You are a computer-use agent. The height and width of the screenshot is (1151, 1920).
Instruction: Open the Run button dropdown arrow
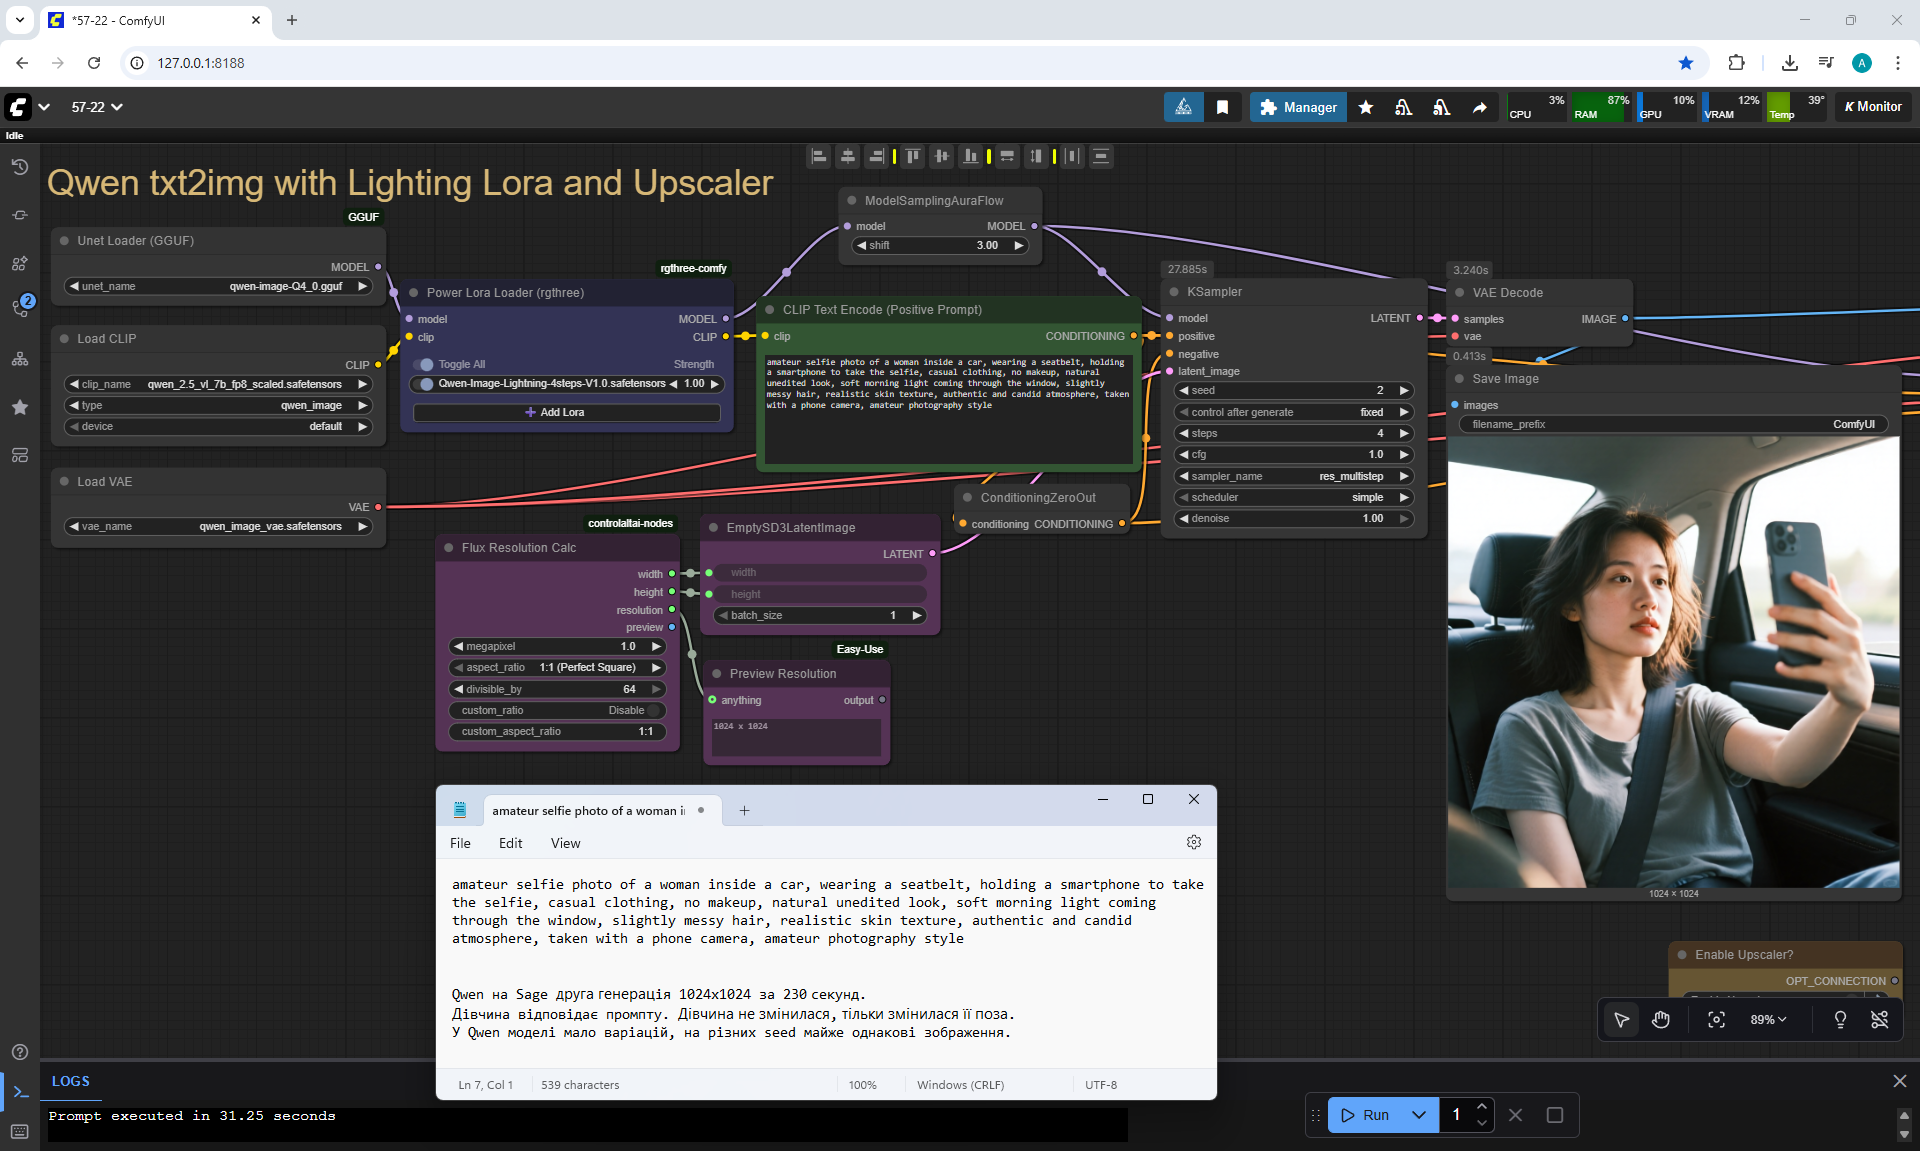1418,1115
